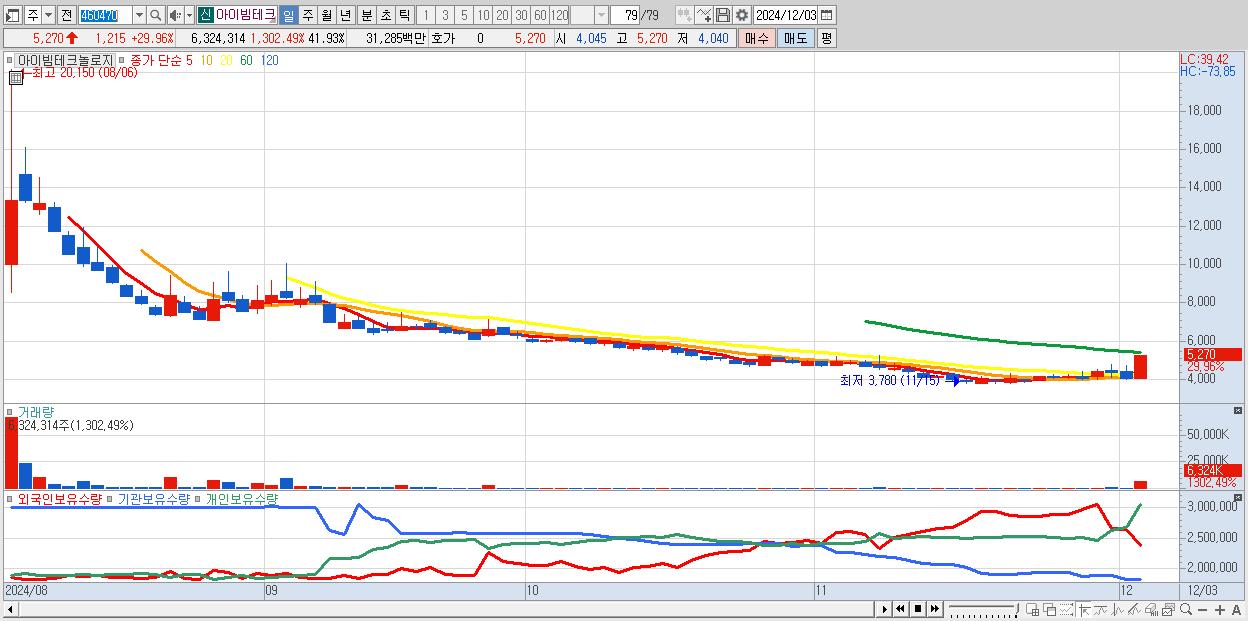Toggle the 외국인보유수량 indicator marker

(x=11, y=499)
